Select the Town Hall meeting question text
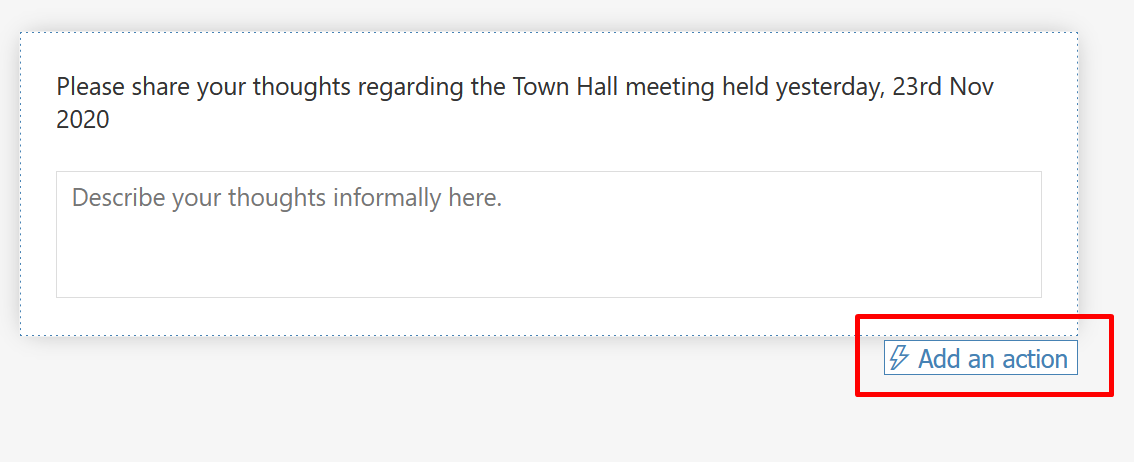 click(x=526, y=103)
